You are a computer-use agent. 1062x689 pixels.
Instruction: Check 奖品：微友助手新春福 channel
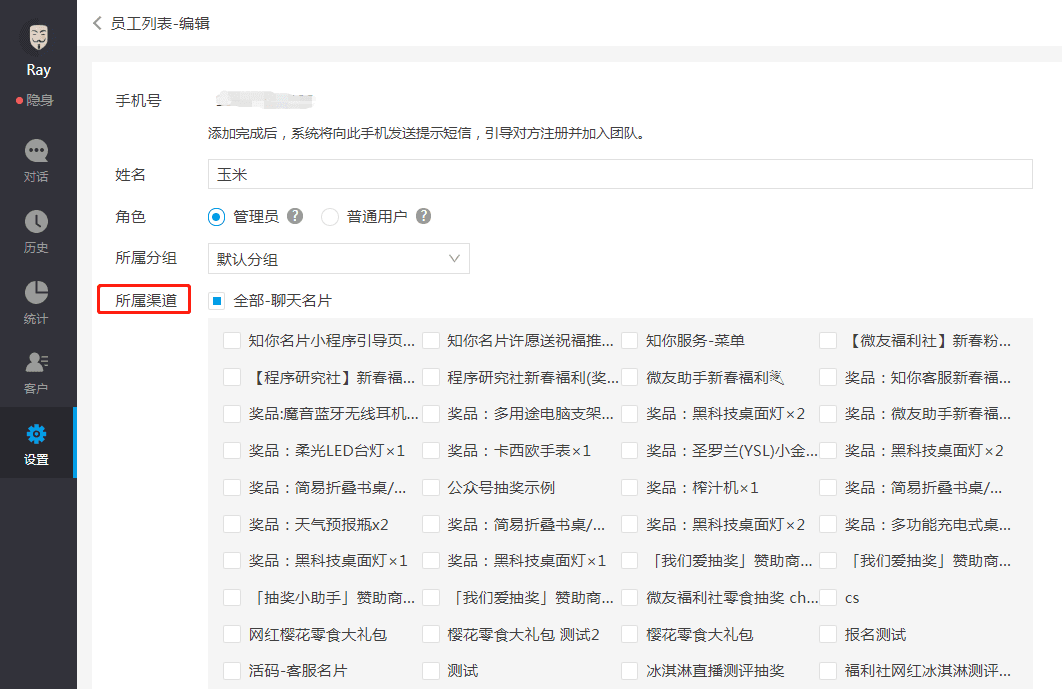pyautogui.click(x=828, y=413)
